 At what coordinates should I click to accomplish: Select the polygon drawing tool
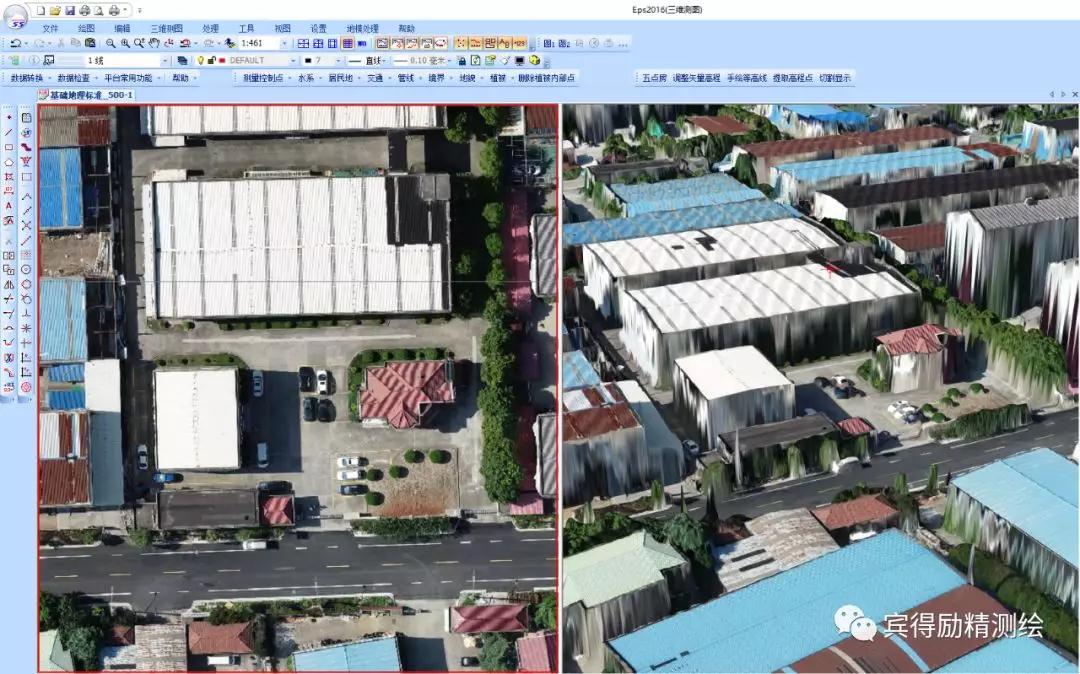(9, 161)
